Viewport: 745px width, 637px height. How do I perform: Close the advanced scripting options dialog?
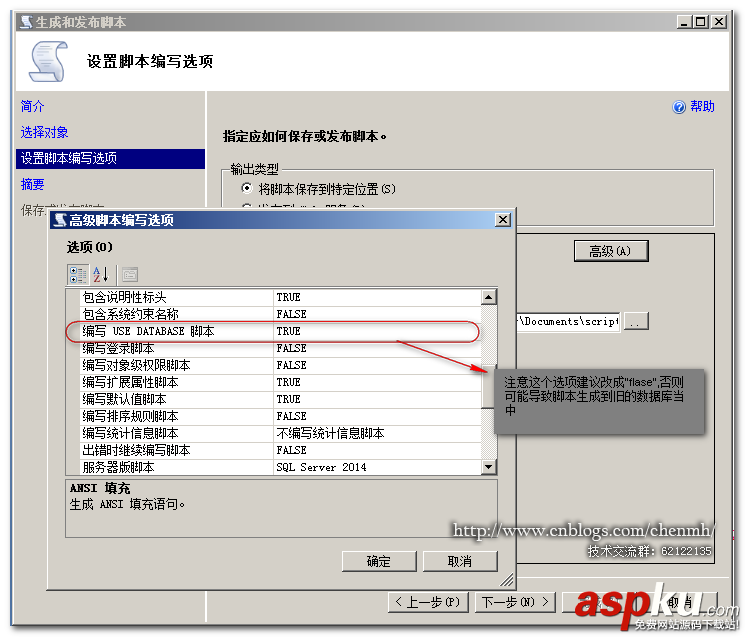point(503,219)
